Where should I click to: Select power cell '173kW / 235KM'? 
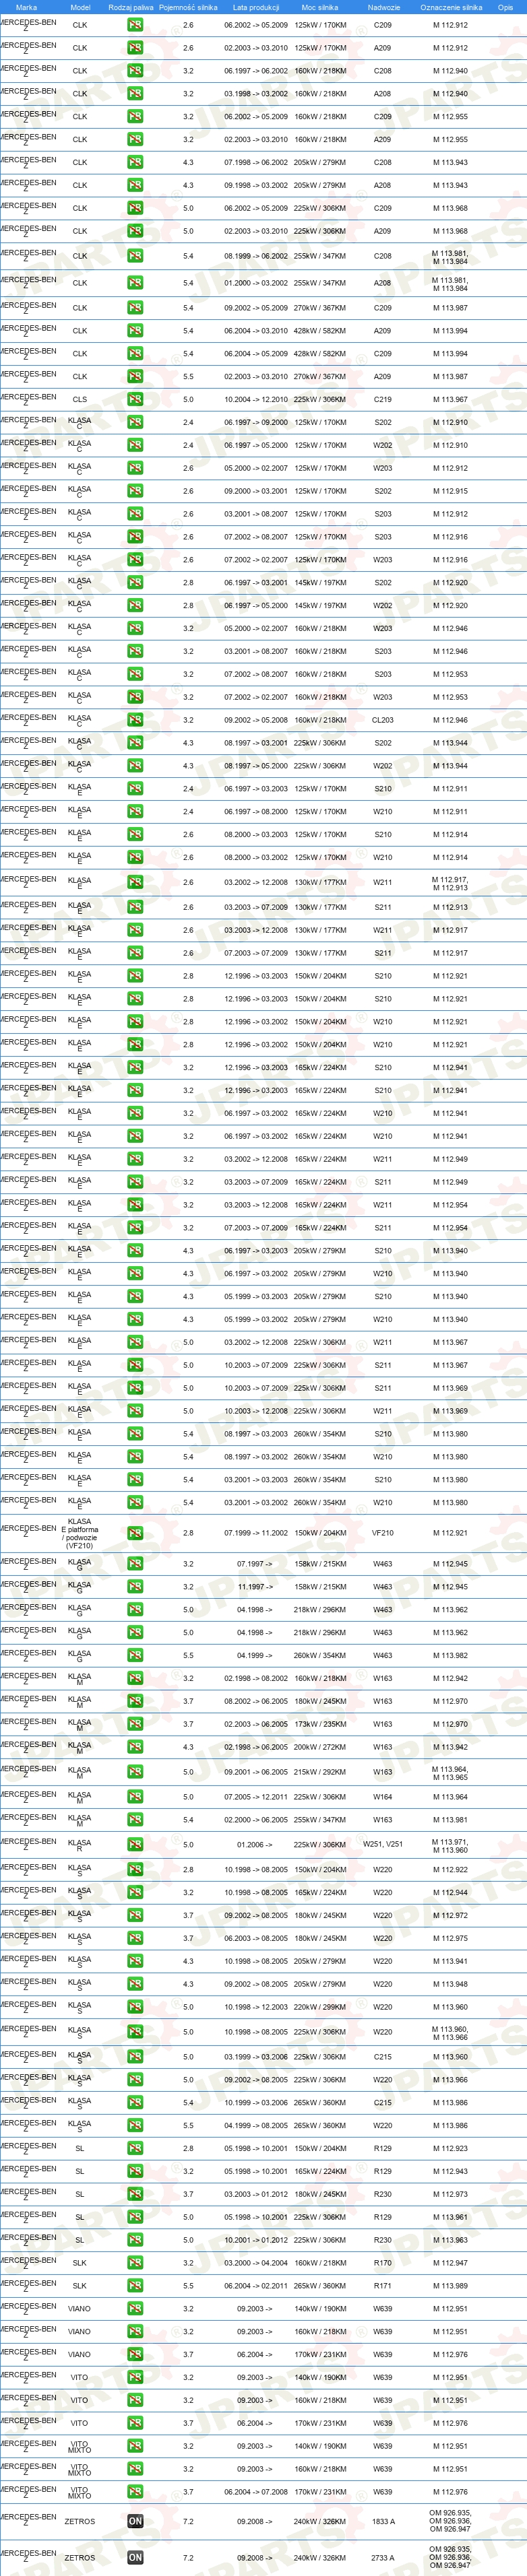(320, 1724)
